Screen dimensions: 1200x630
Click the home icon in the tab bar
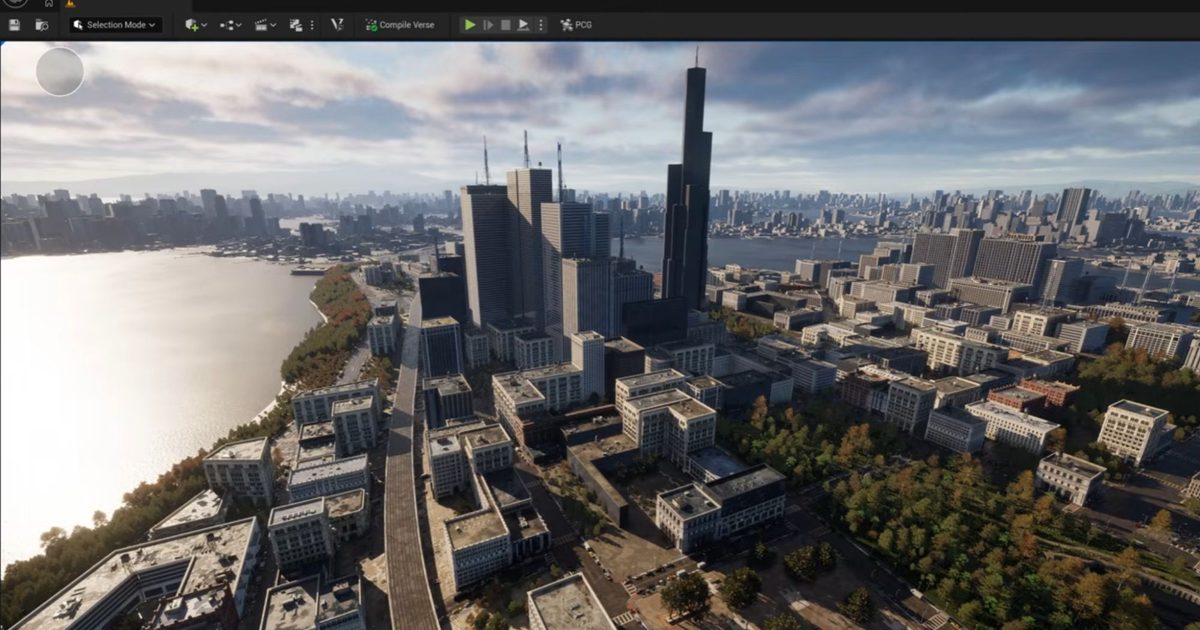click(48, 3)
